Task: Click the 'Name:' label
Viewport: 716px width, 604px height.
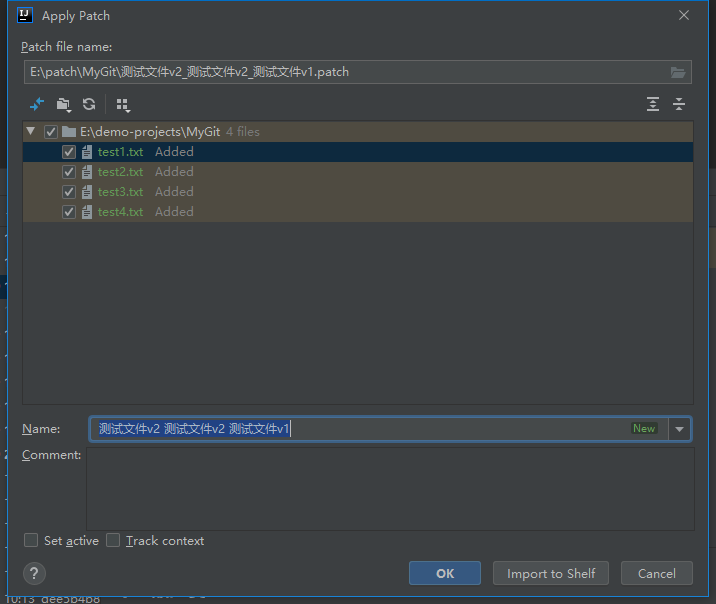Action: tap(41, 429)
